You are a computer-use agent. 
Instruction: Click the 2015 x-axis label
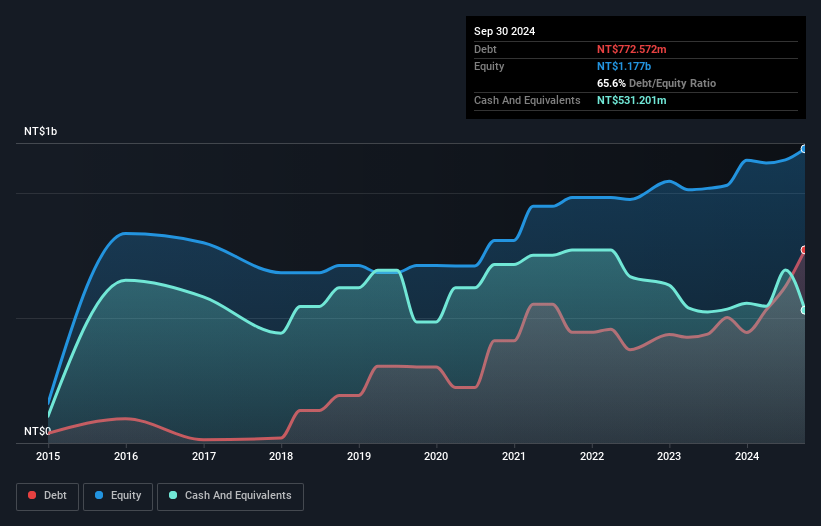tap(48, 456)
